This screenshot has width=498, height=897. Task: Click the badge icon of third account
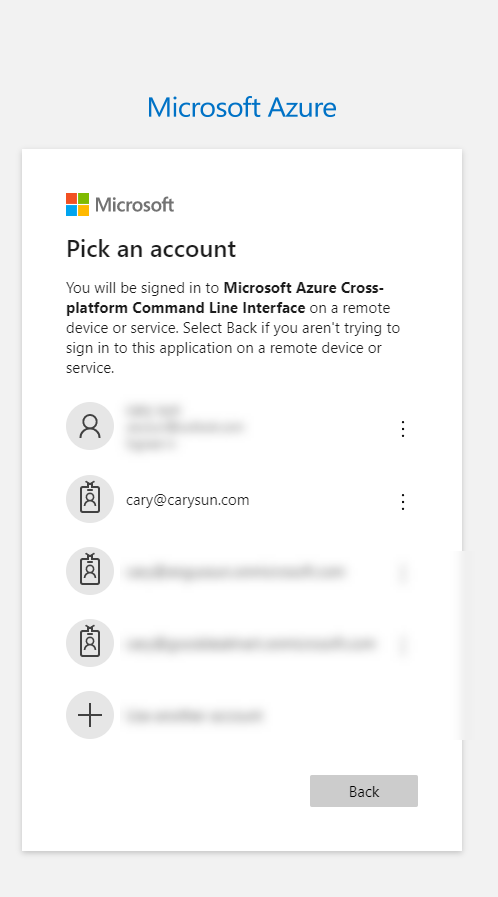click(90, 571)
